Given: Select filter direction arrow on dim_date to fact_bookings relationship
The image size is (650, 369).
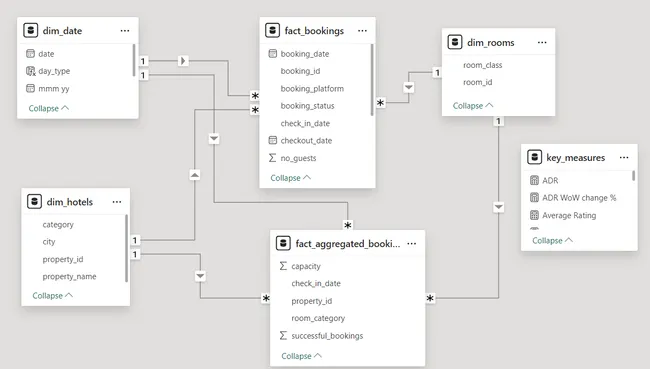Looking at the screenshot, I should click(x=183, y=61).
